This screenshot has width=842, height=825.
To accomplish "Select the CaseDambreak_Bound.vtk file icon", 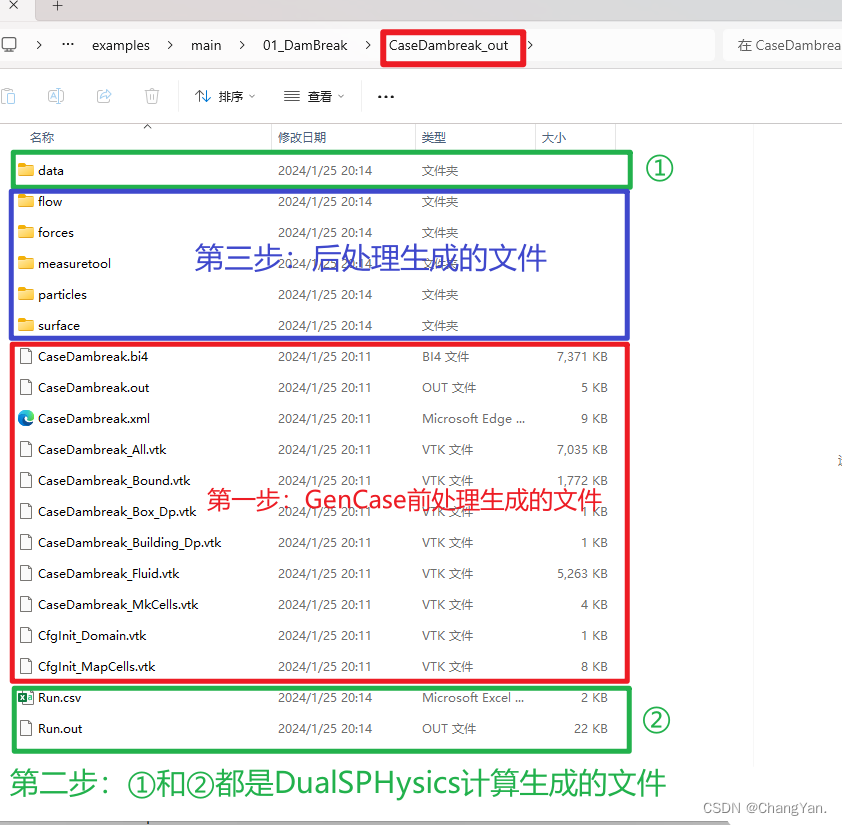I will 26,480.
